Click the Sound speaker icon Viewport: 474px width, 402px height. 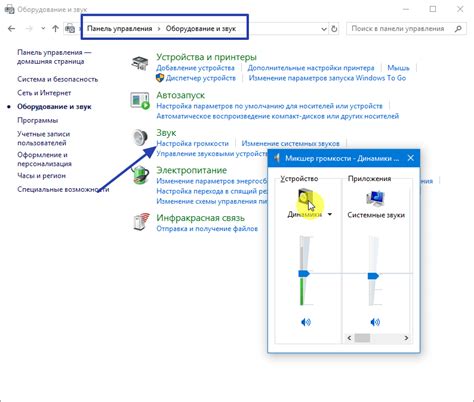point(140,137)
